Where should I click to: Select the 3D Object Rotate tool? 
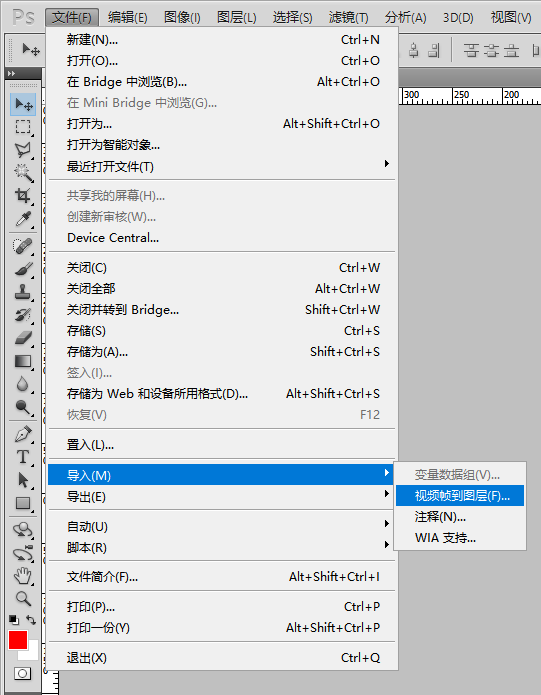23,530
